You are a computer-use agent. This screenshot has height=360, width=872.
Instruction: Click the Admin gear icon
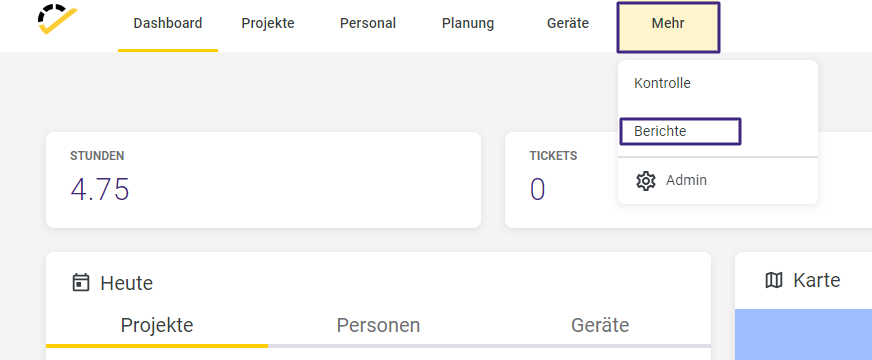646,181
